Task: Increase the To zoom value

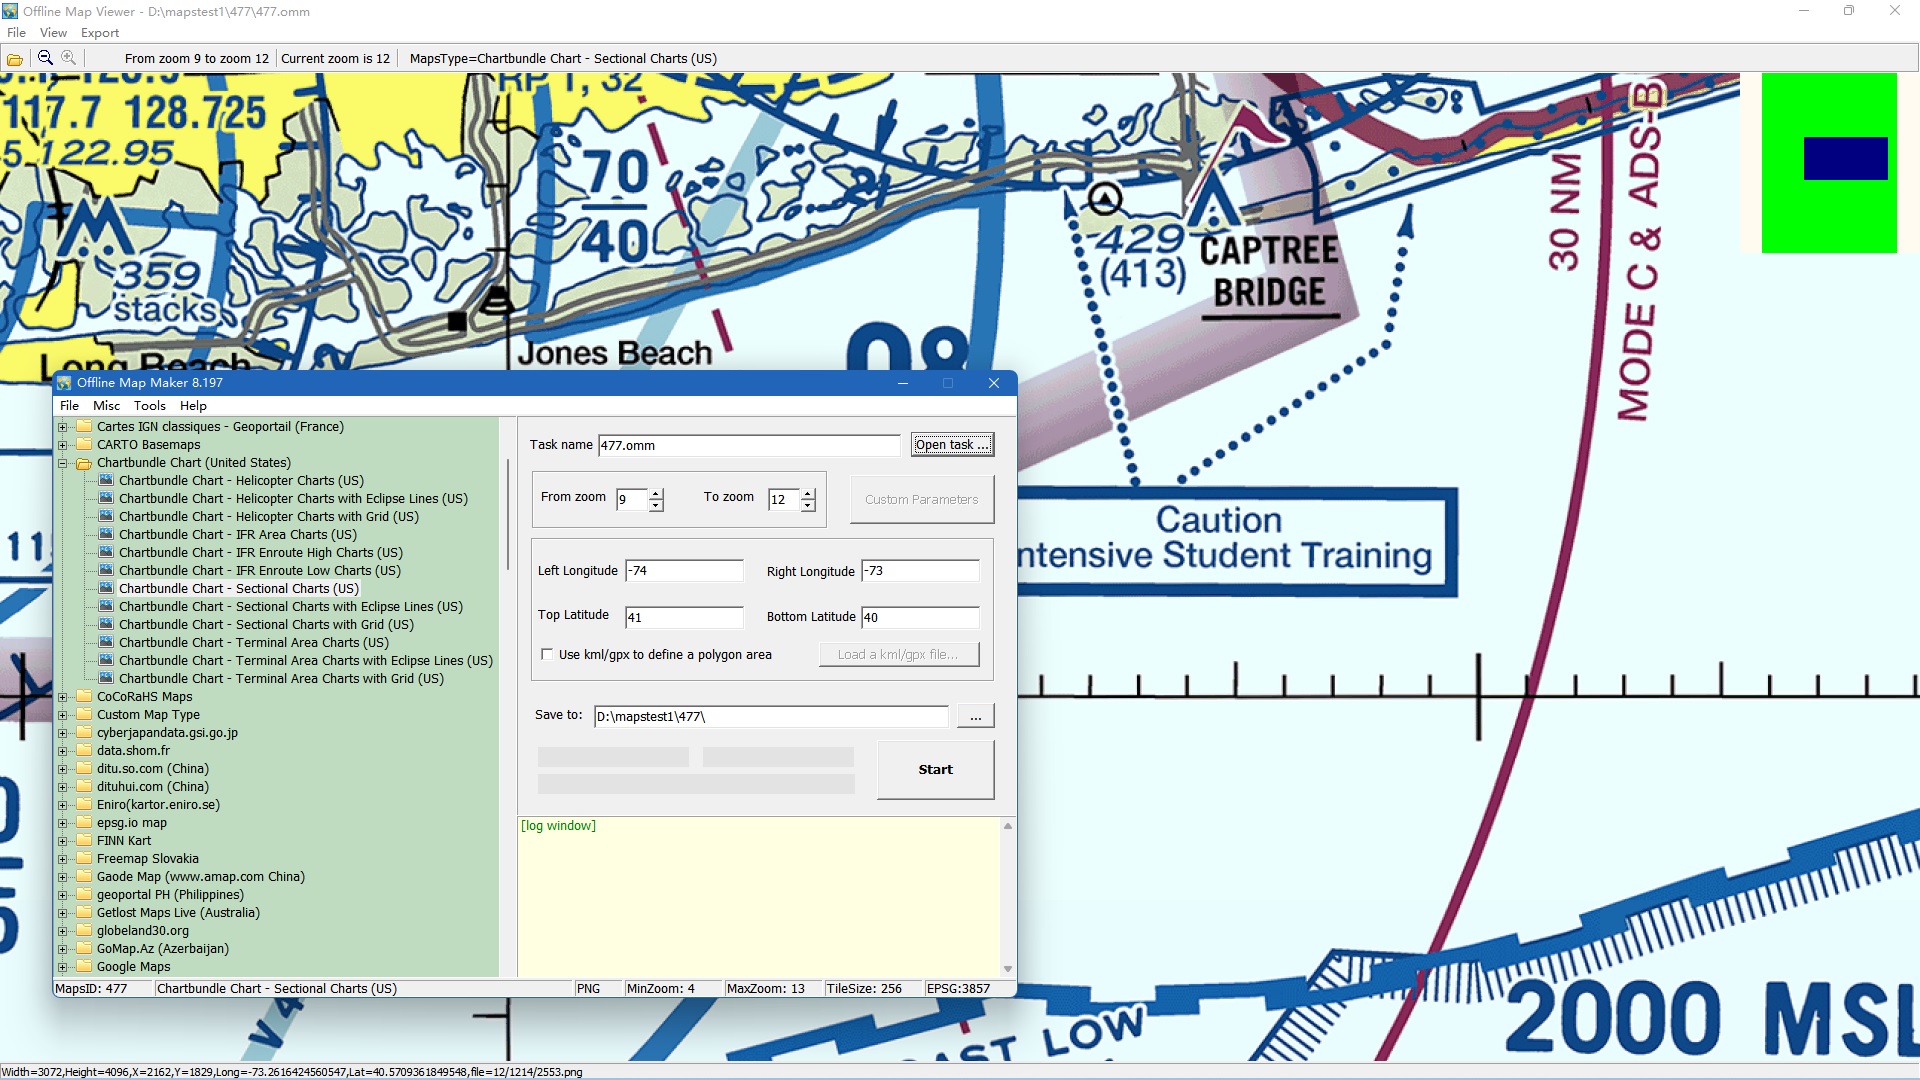Action: [x=808, y=494]
